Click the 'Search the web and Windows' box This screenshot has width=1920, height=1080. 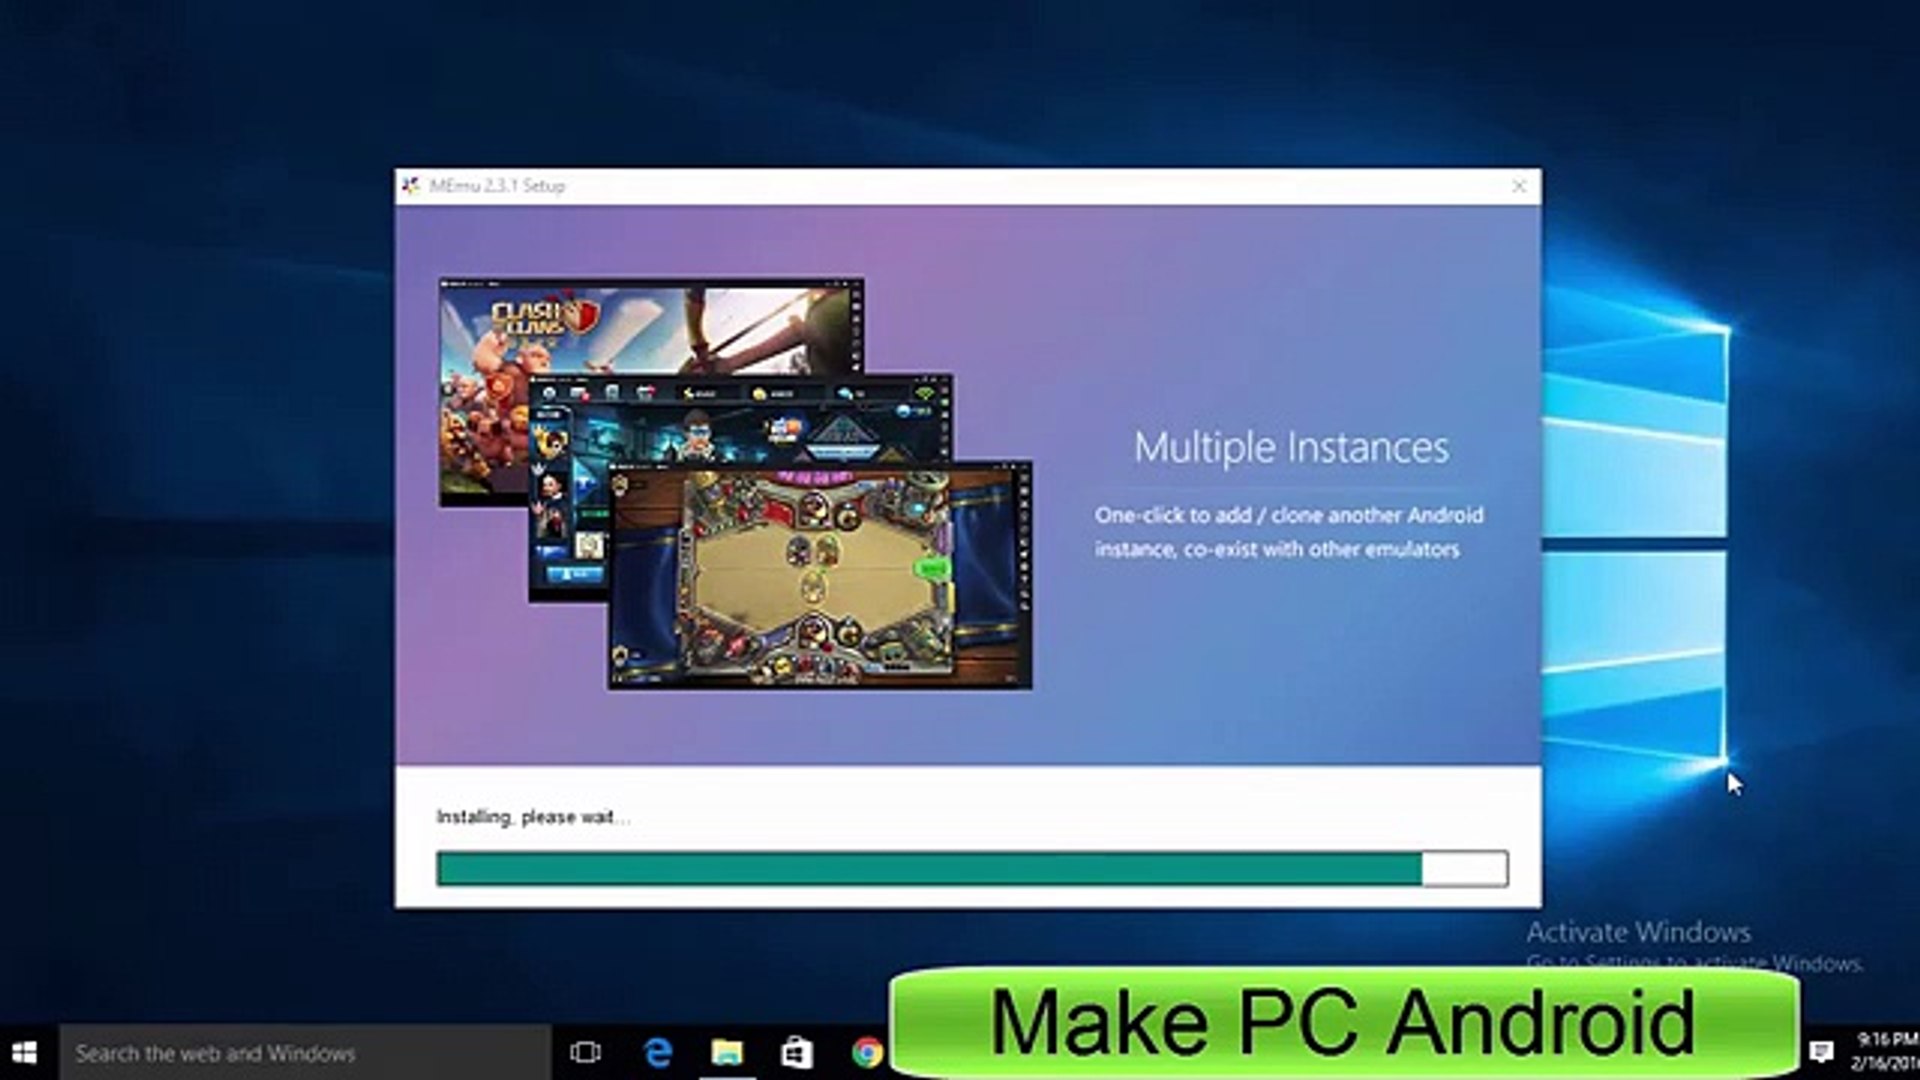tap(300, 1053)
